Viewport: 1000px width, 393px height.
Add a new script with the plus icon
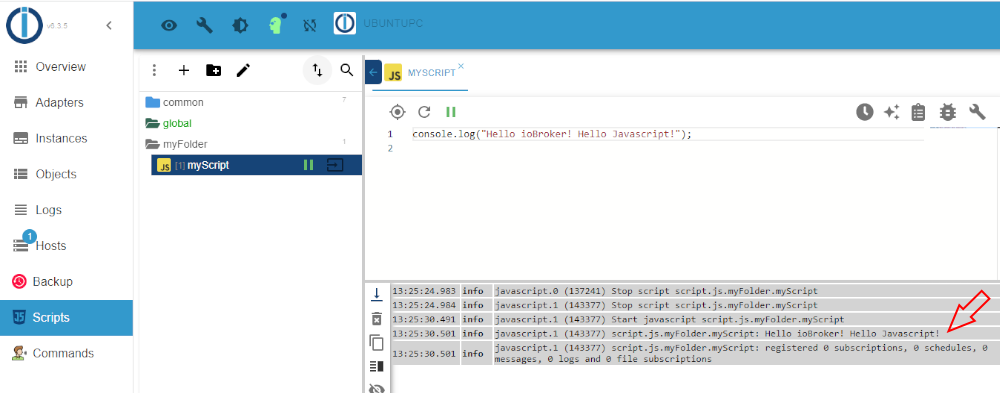(x=184, y=70)
